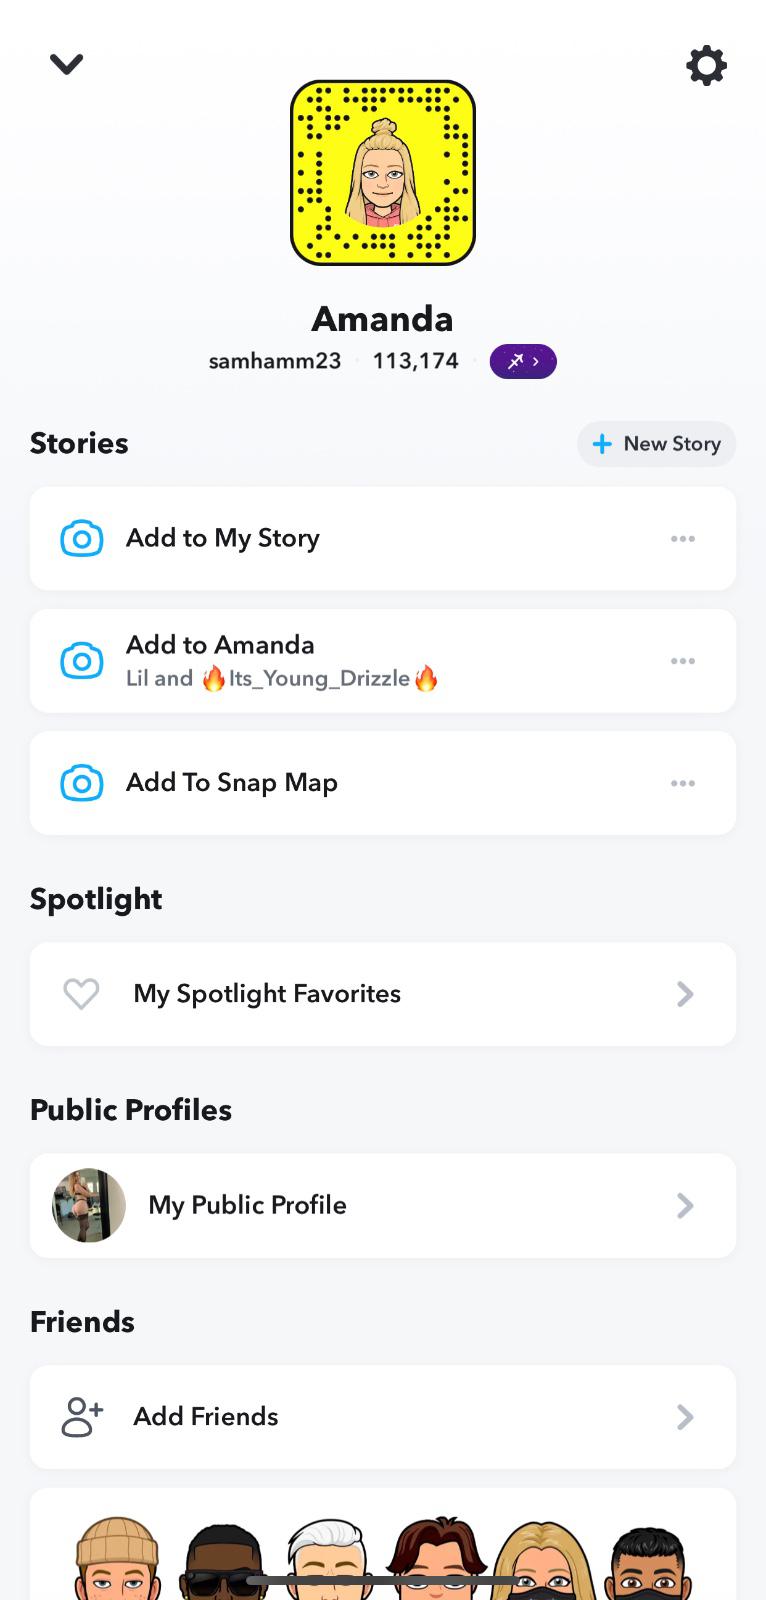The image size is (766, 1600).
Task: Tap the snap score 113,174
Action: (415, 361)
